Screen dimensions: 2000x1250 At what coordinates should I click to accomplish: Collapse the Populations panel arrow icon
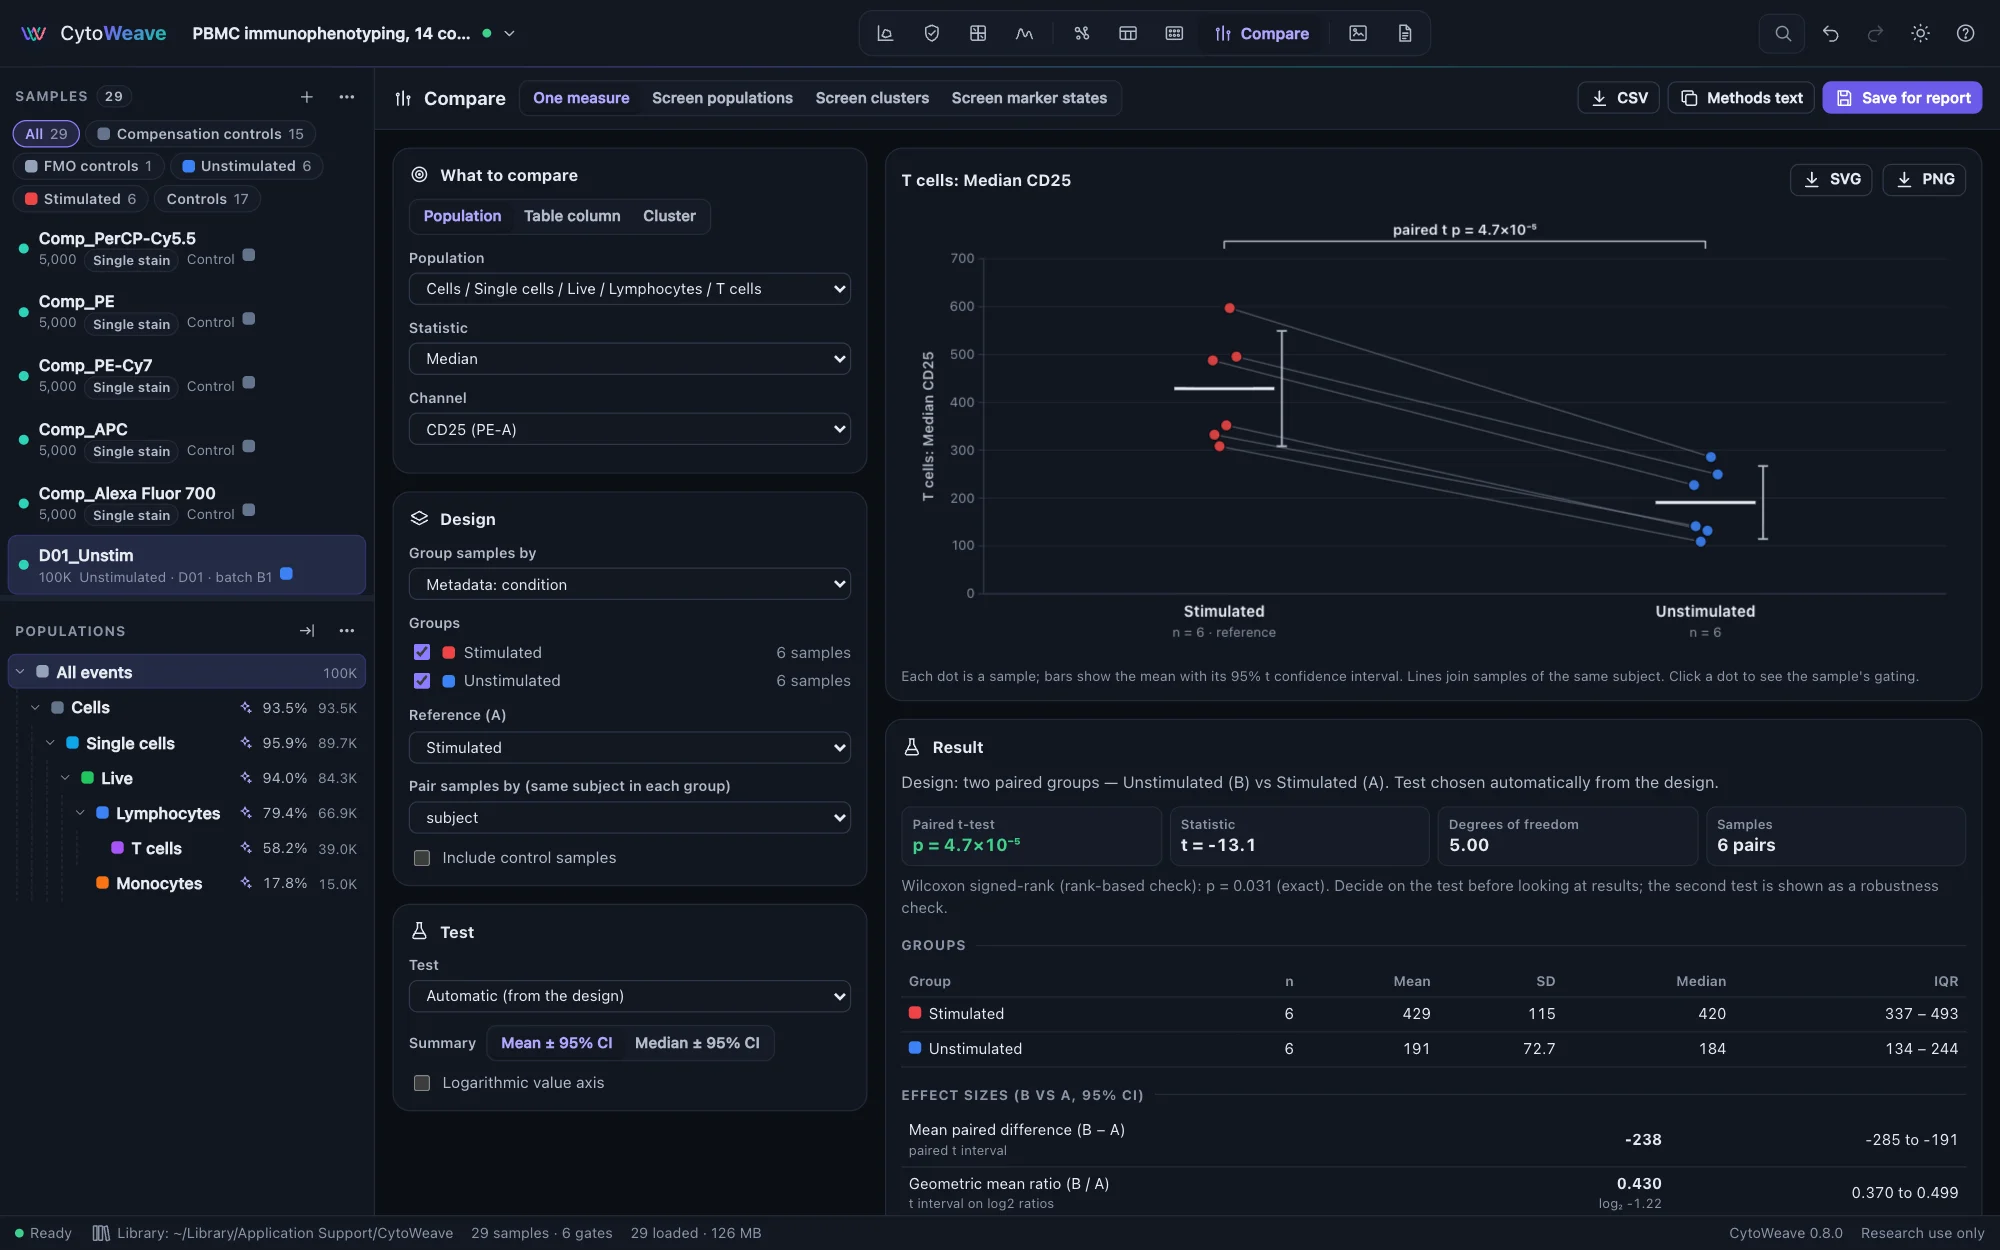[x=307, y=630]
